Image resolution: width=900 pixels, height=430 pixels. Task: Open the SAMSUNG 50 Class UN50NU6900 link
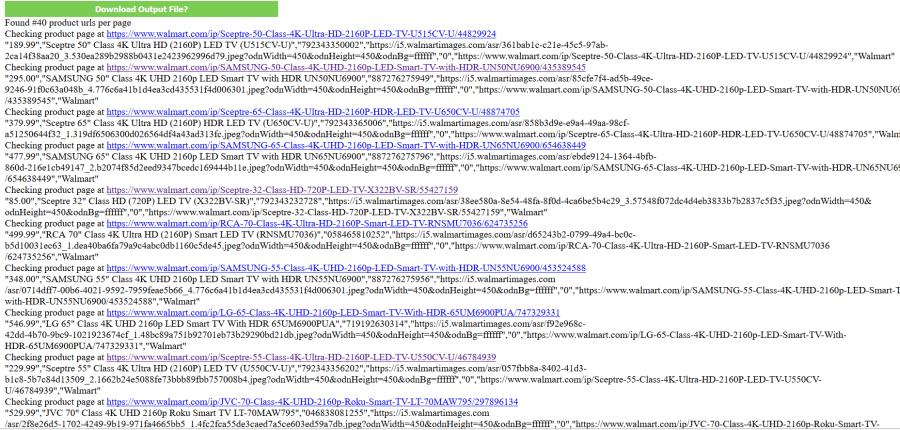[346, 67]
